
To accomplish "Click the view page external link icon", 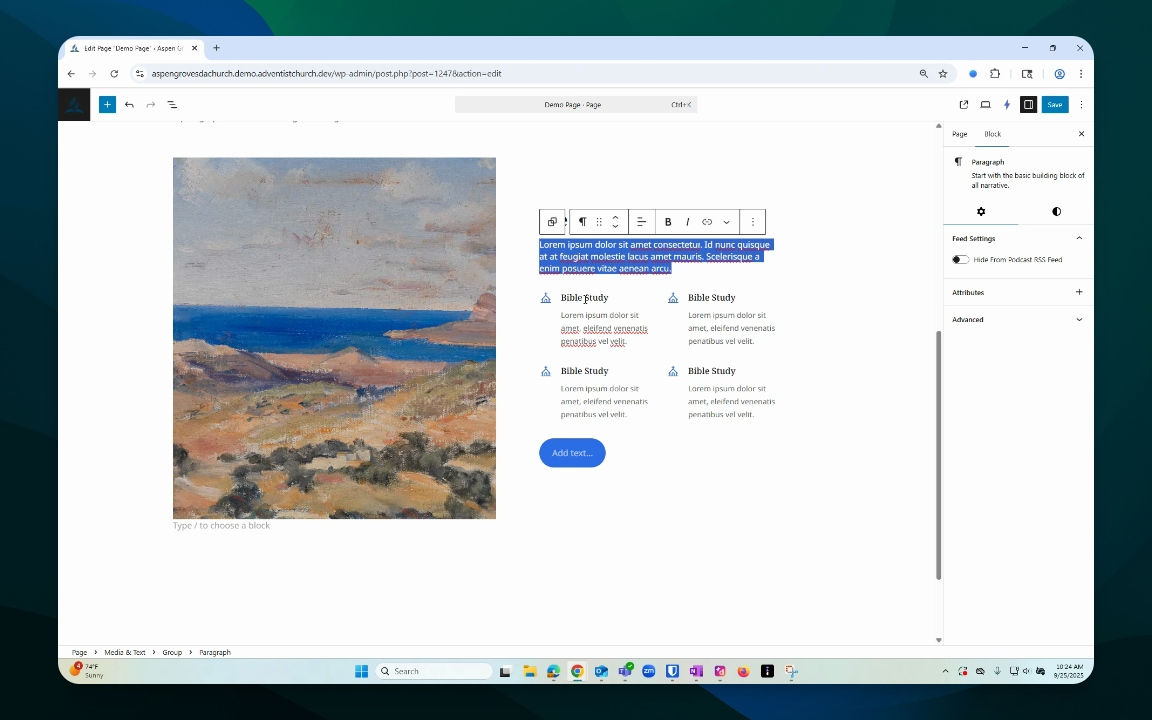I will [x=964, y=105].
